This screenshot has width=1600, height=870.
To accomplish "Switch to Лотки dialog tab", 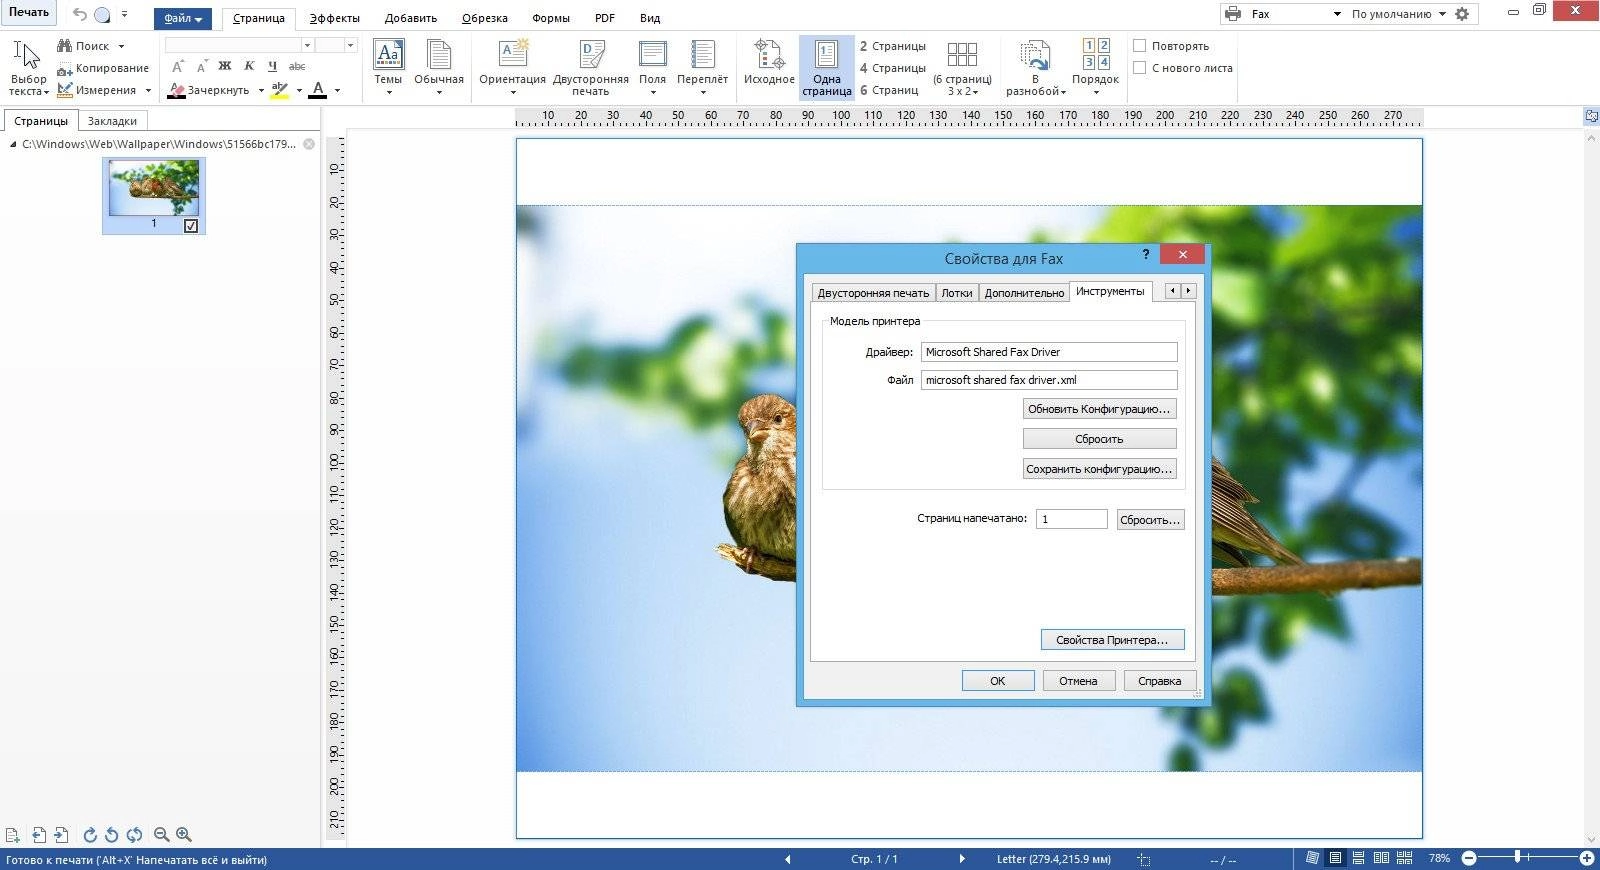I will pos(957,292).
